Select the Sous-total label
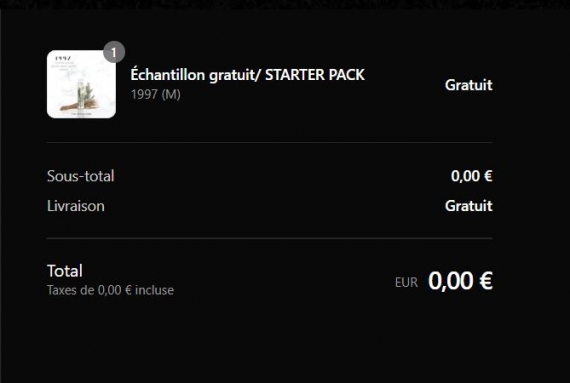Image resolution: width=570 pixels, height=383 pixels. click(x=80, y=176)
